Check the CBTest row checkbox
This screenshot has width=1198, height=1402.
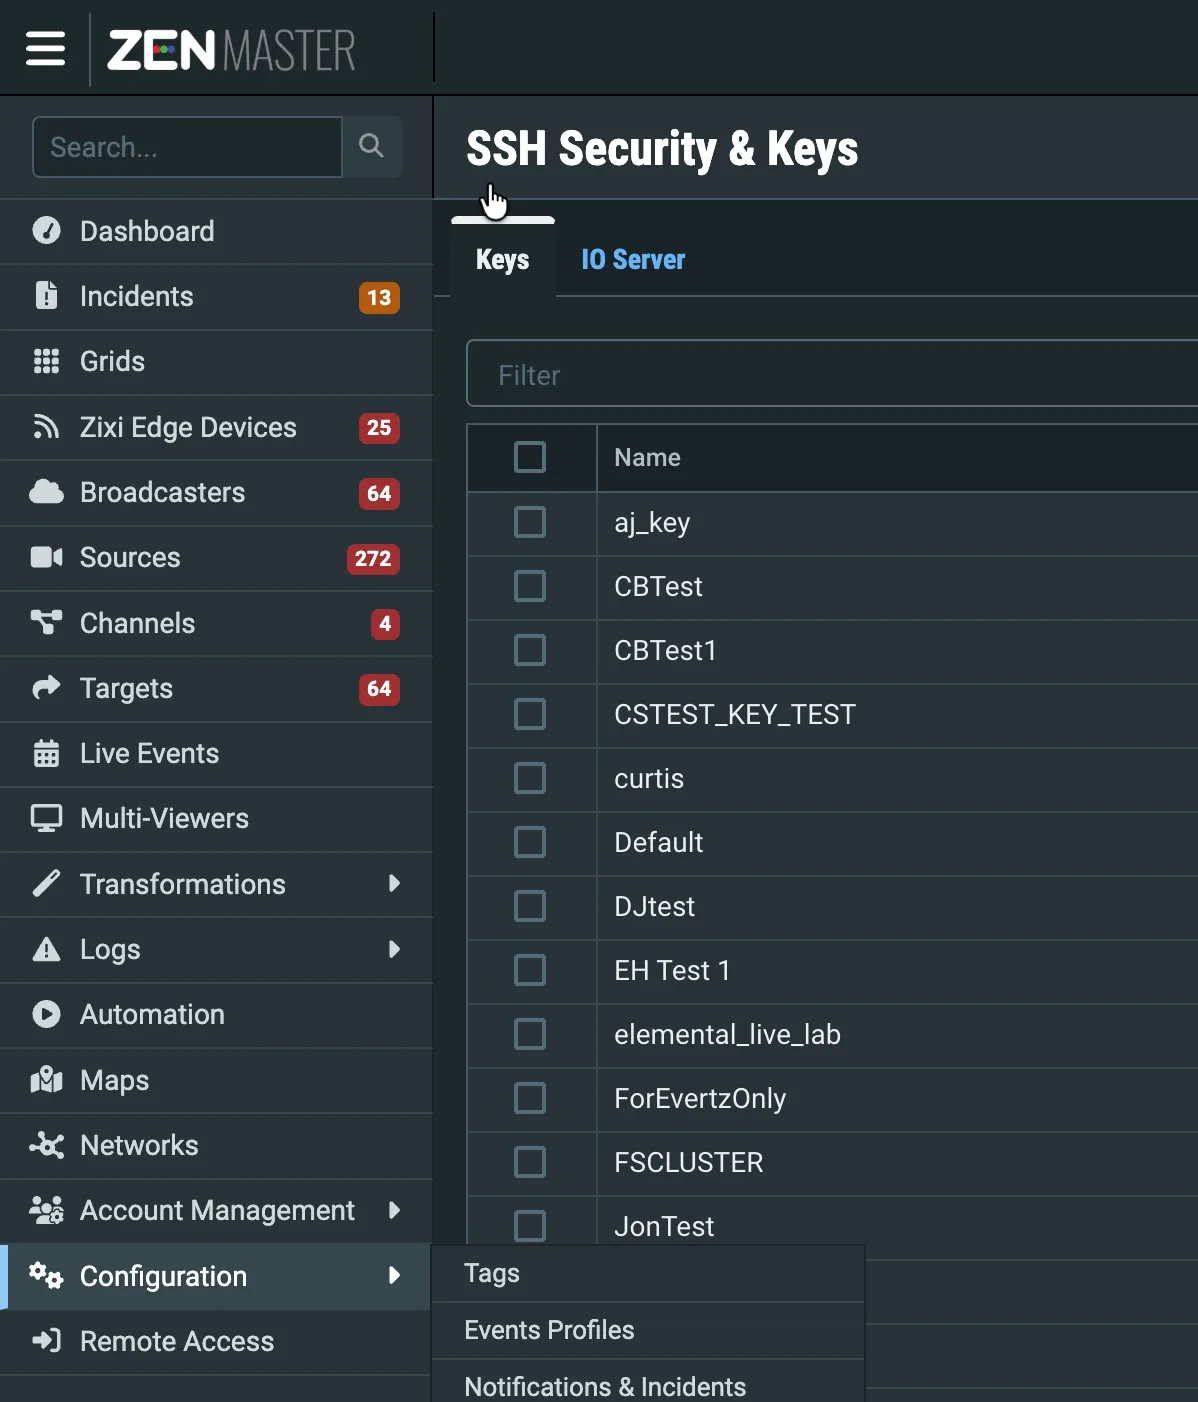529,586
